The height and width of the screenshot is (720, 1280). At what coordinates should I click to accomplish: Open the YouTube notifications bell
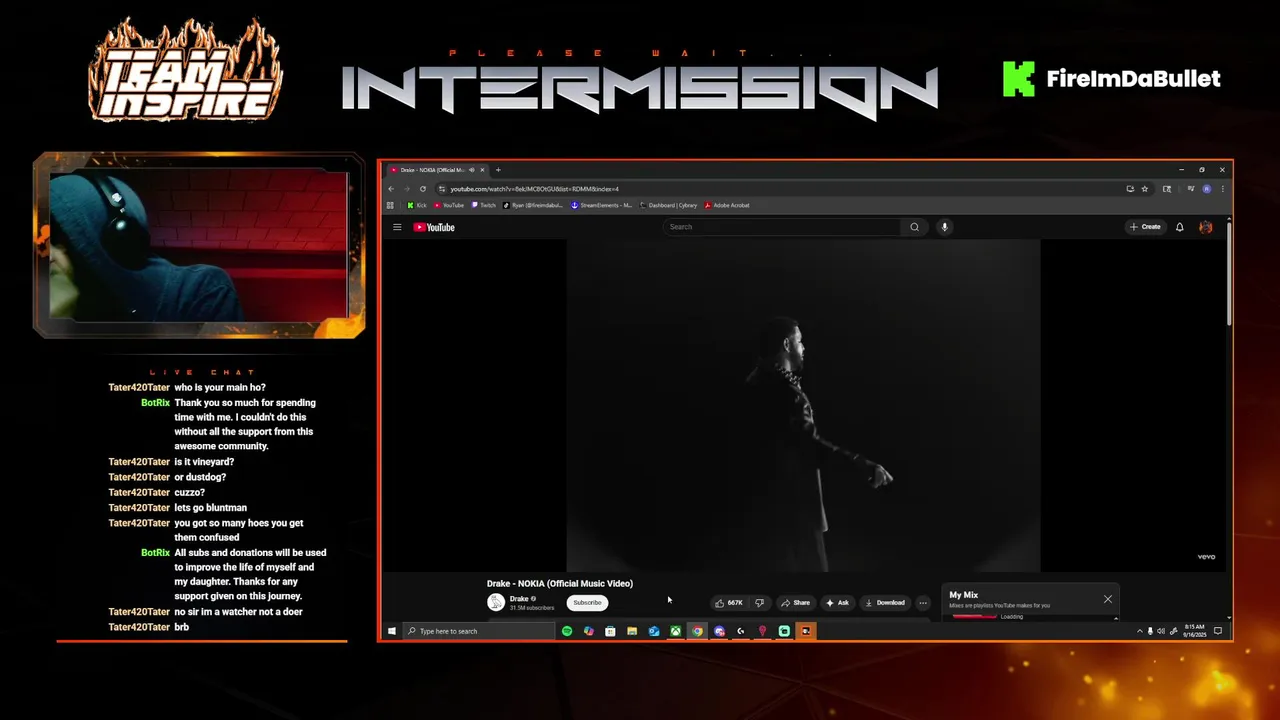(1180, 227)
